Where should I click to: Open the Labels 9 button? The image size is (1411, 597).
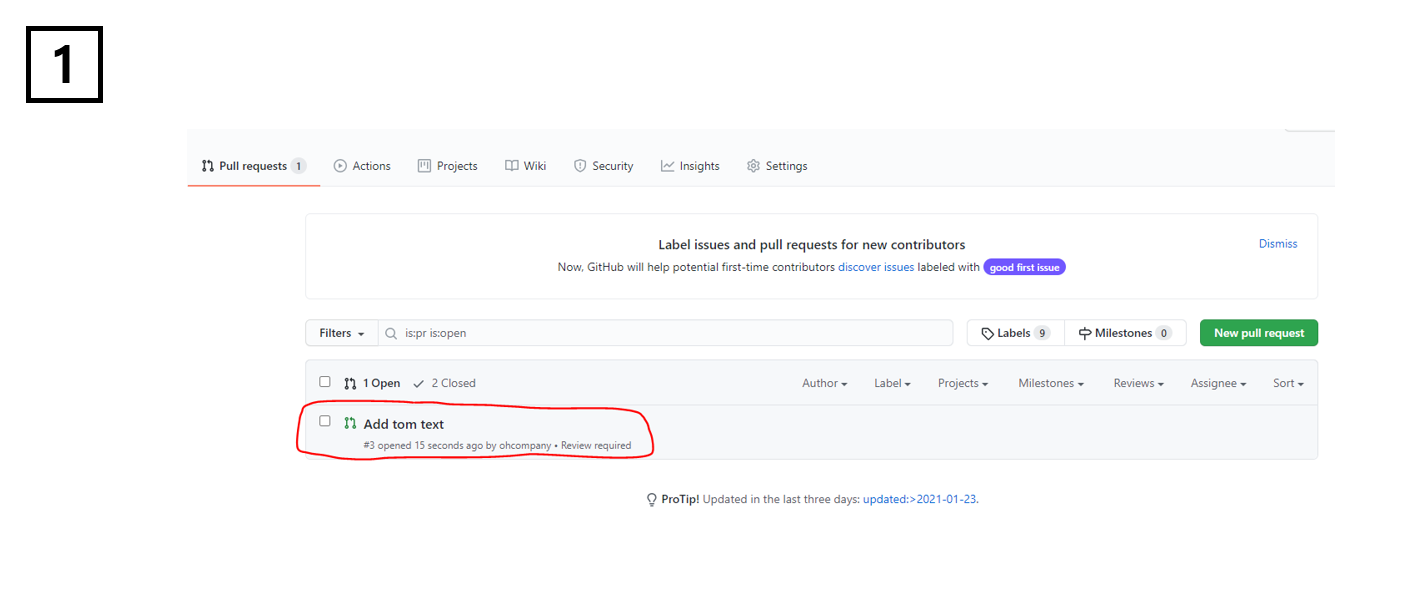click(1016, 333)
